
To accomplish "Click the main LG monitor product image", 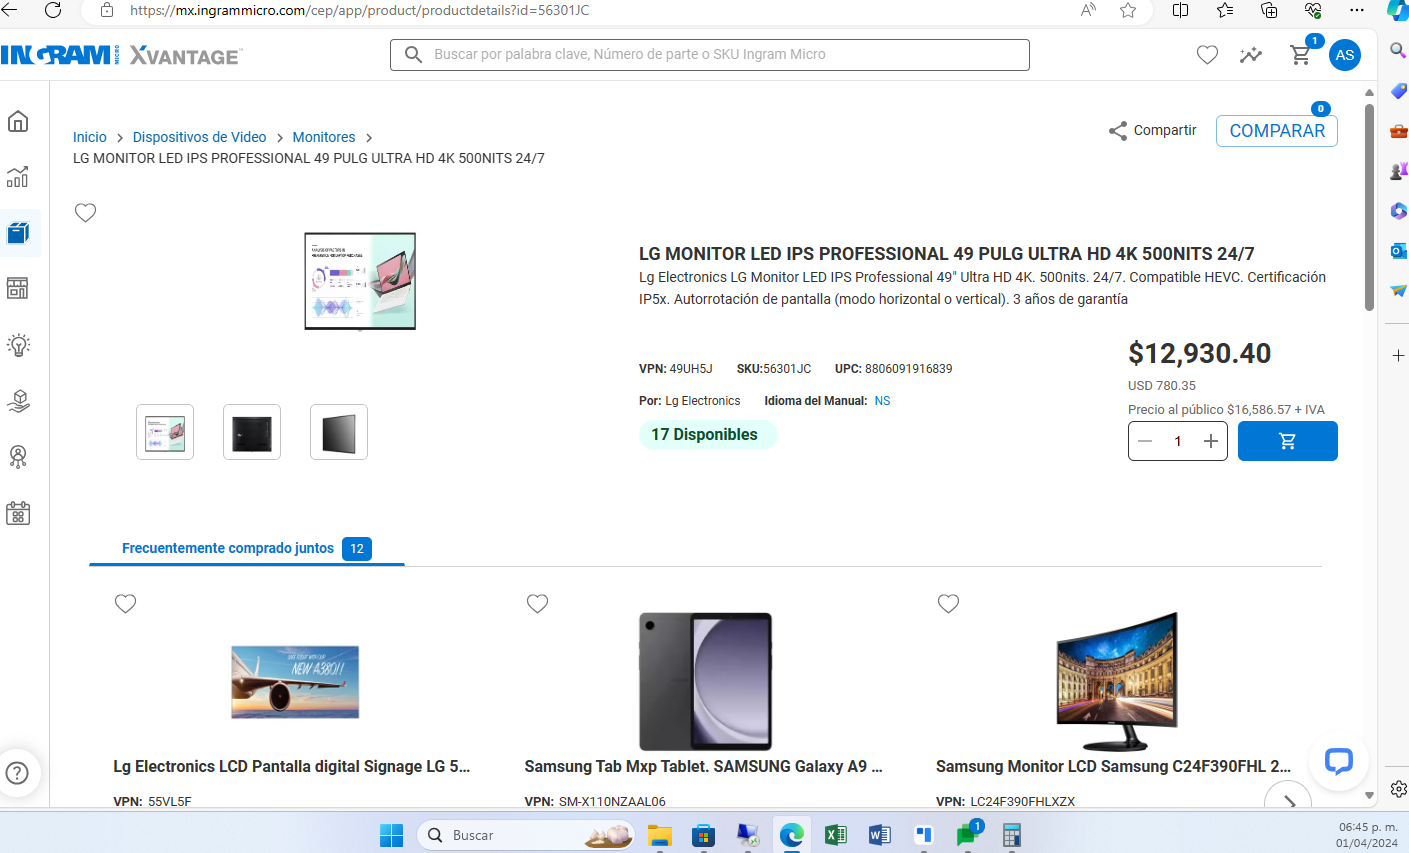I will point(360,282).
